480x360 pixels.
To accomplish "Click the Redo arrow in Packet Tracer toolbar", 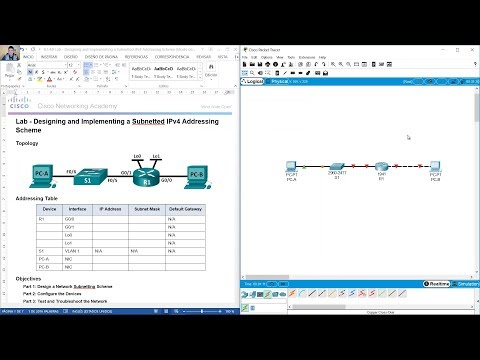I will click(323, 64).
